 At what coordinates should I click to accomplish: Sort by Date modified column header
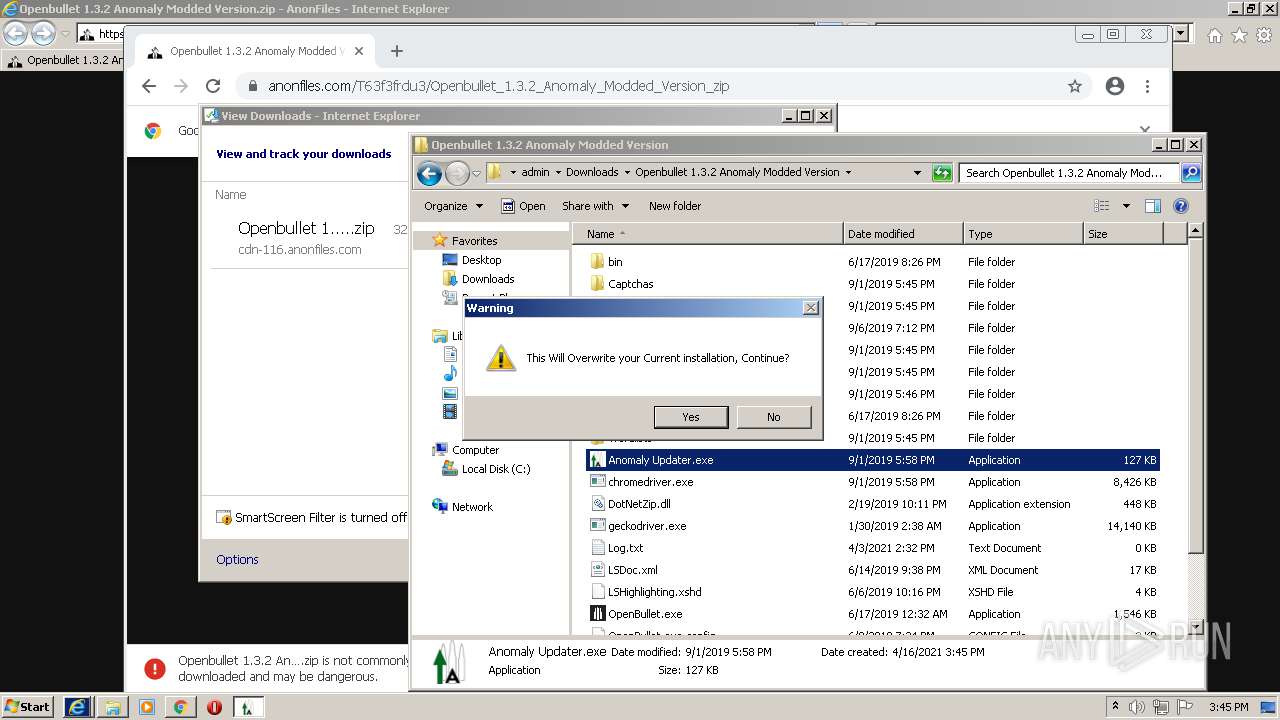coord(904,234)
